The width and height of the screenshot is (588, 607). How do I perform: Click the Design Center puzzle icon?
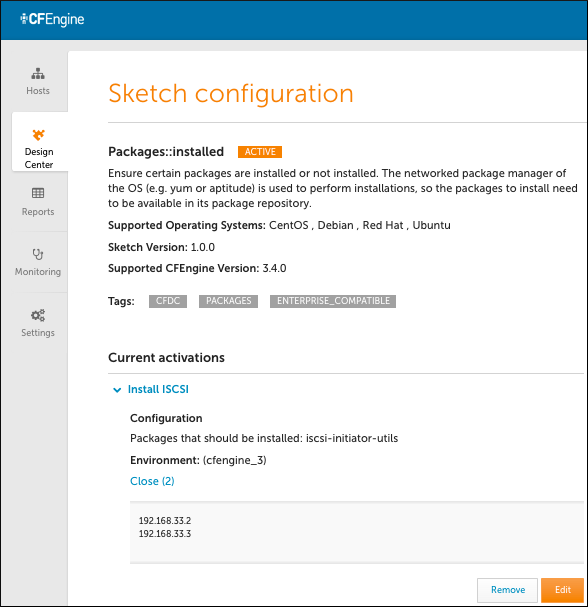point(39,135)
